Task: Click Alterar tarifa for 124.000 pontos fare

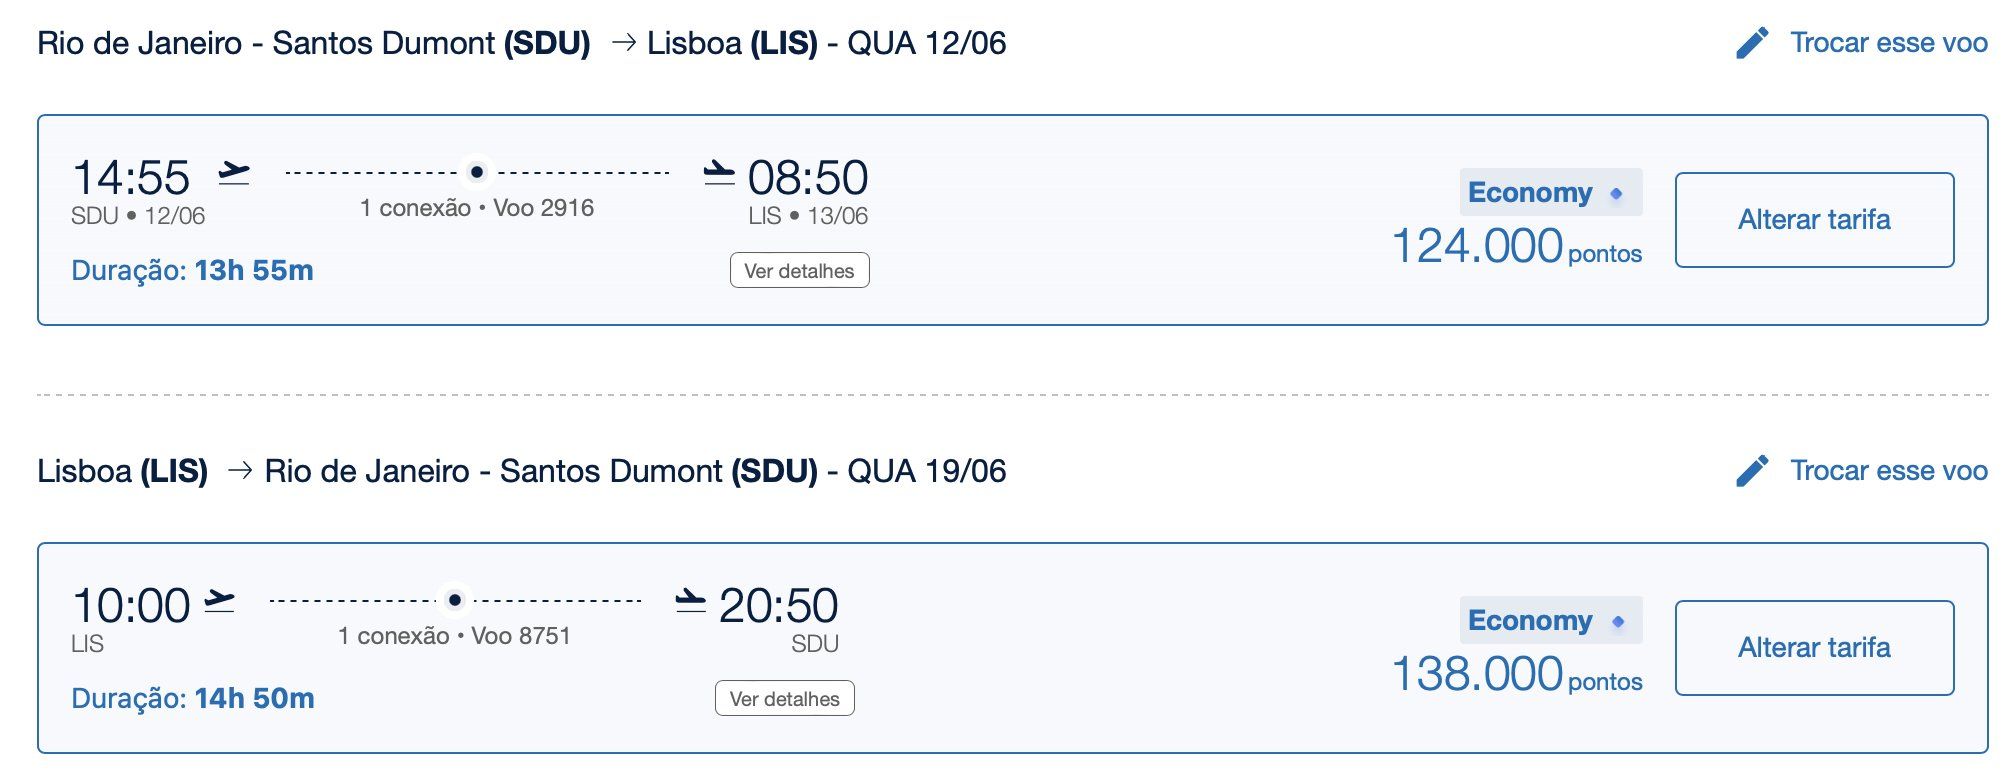Action: [x=1814, y=220]
